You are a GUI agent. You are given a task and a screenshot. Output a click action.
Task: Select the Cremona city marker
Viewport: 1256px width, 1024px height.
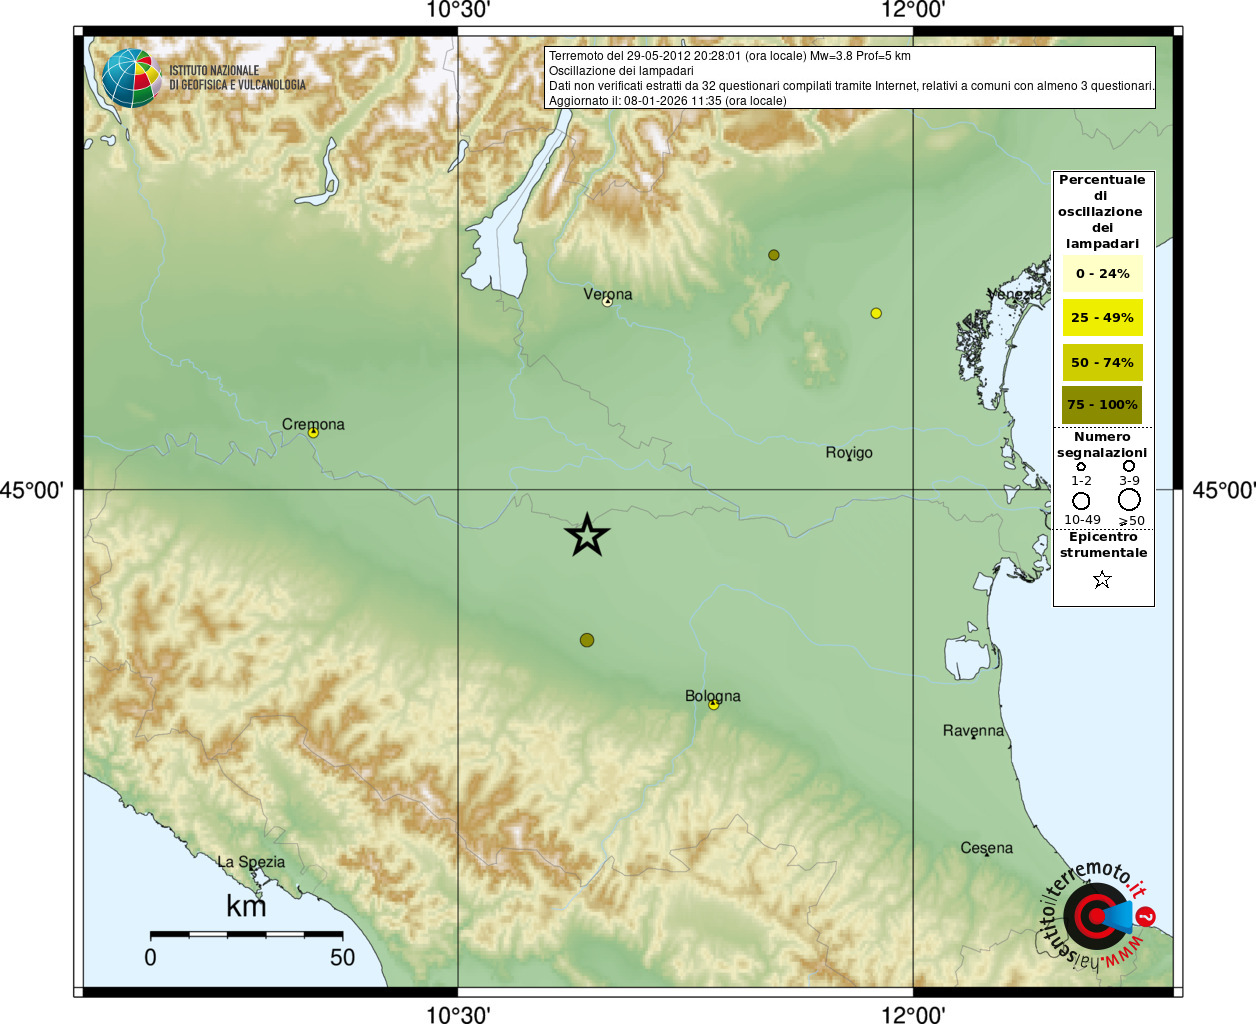click(313, 432)
